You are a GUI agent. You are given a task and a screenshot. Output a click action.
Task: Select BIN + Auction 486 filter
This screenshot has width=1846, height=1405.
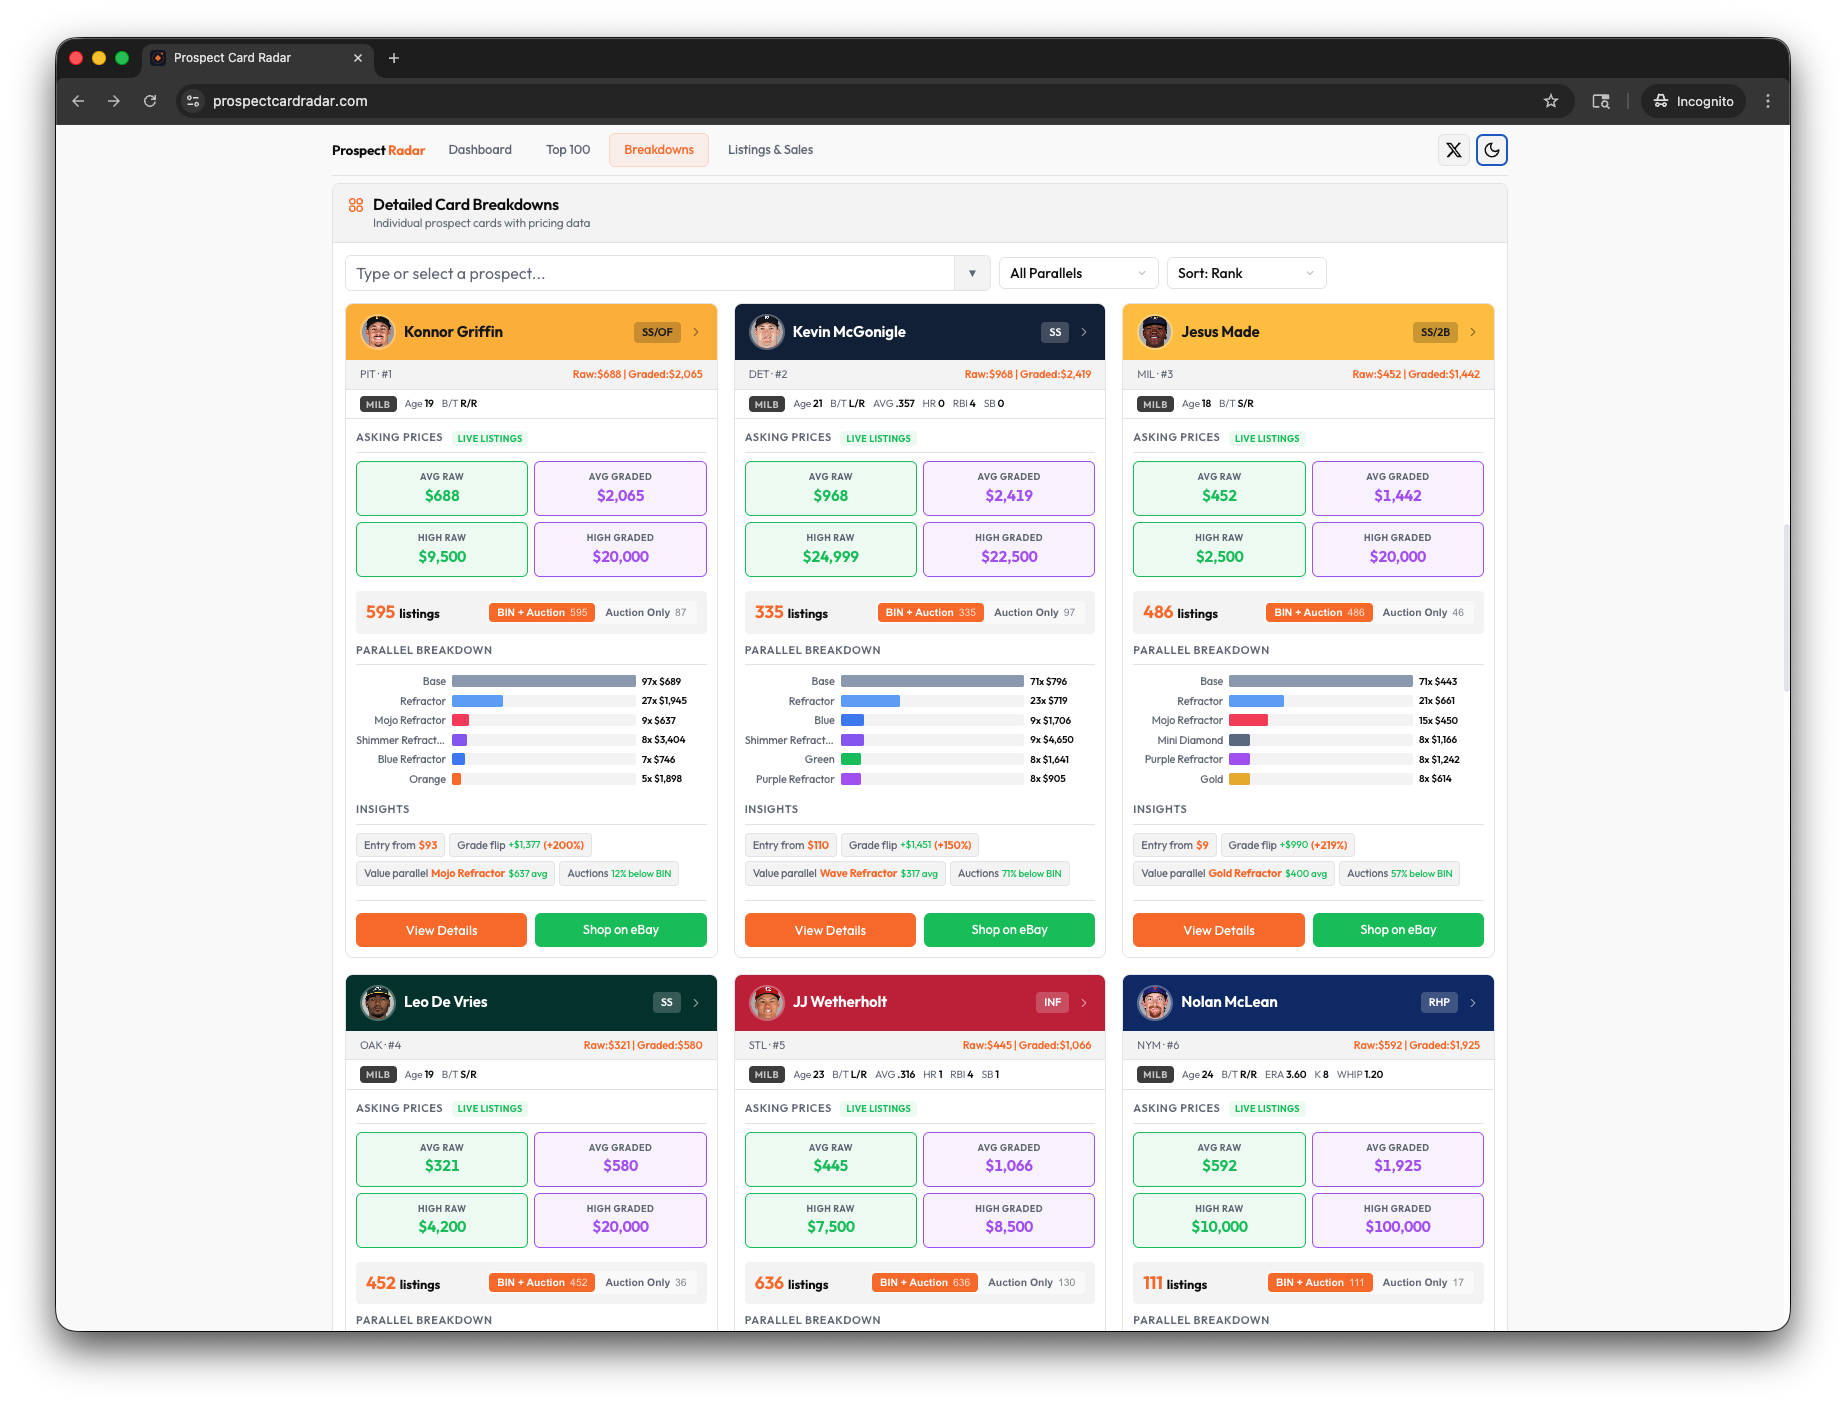pos(1319,613)
